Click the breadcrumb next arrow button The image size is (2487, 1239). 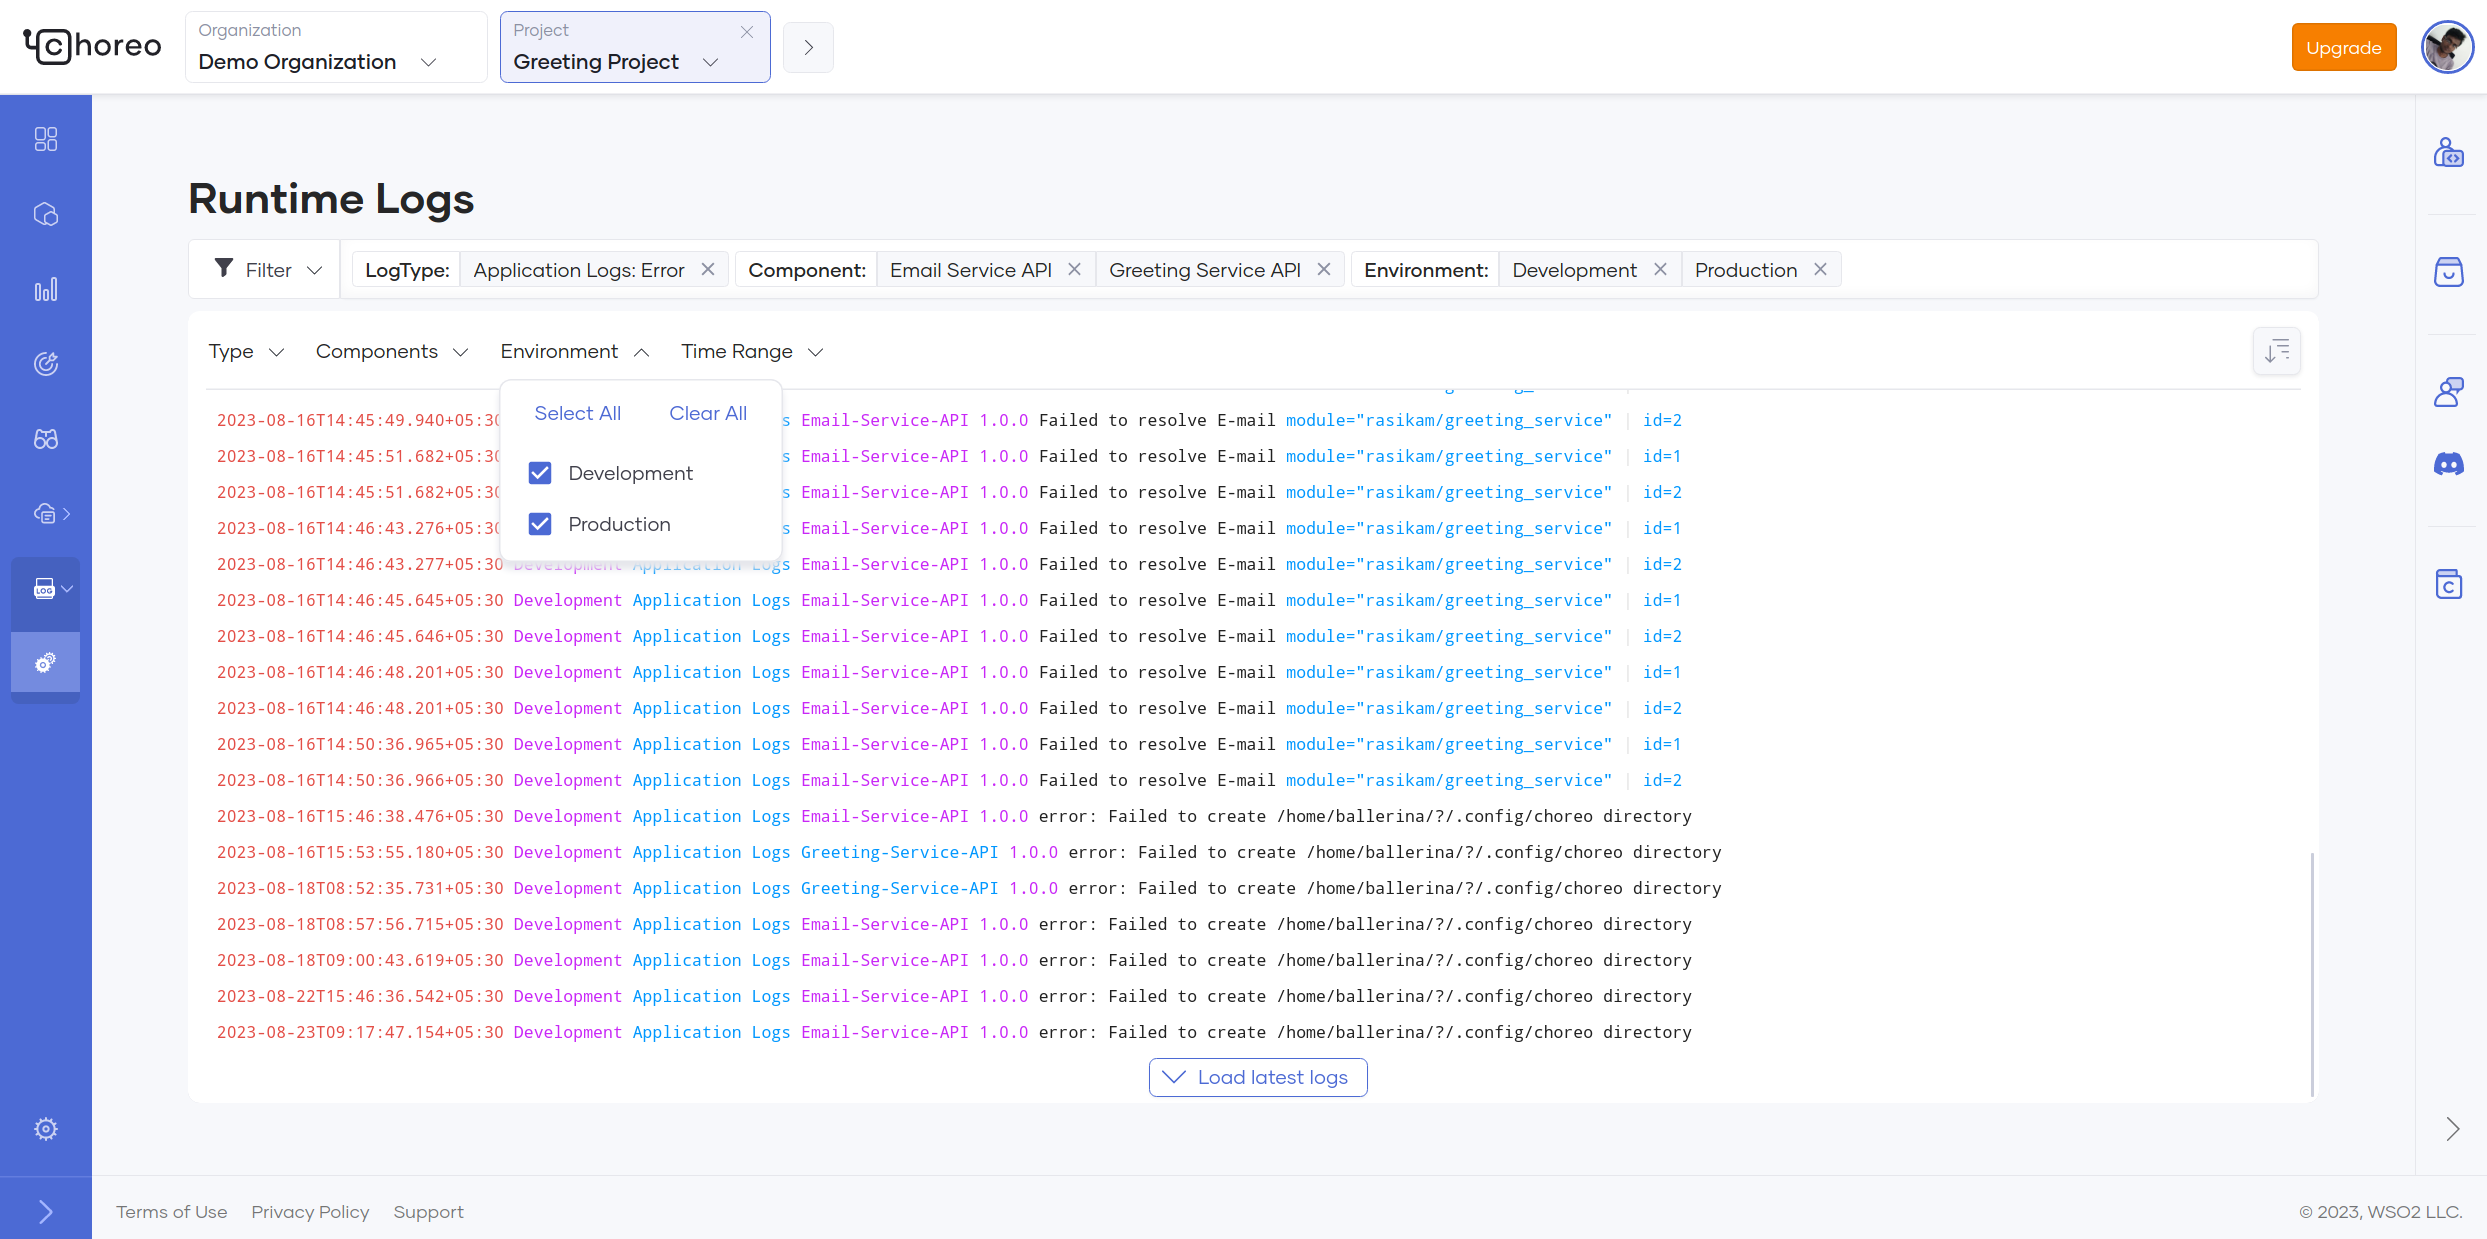tap(808, 47)
